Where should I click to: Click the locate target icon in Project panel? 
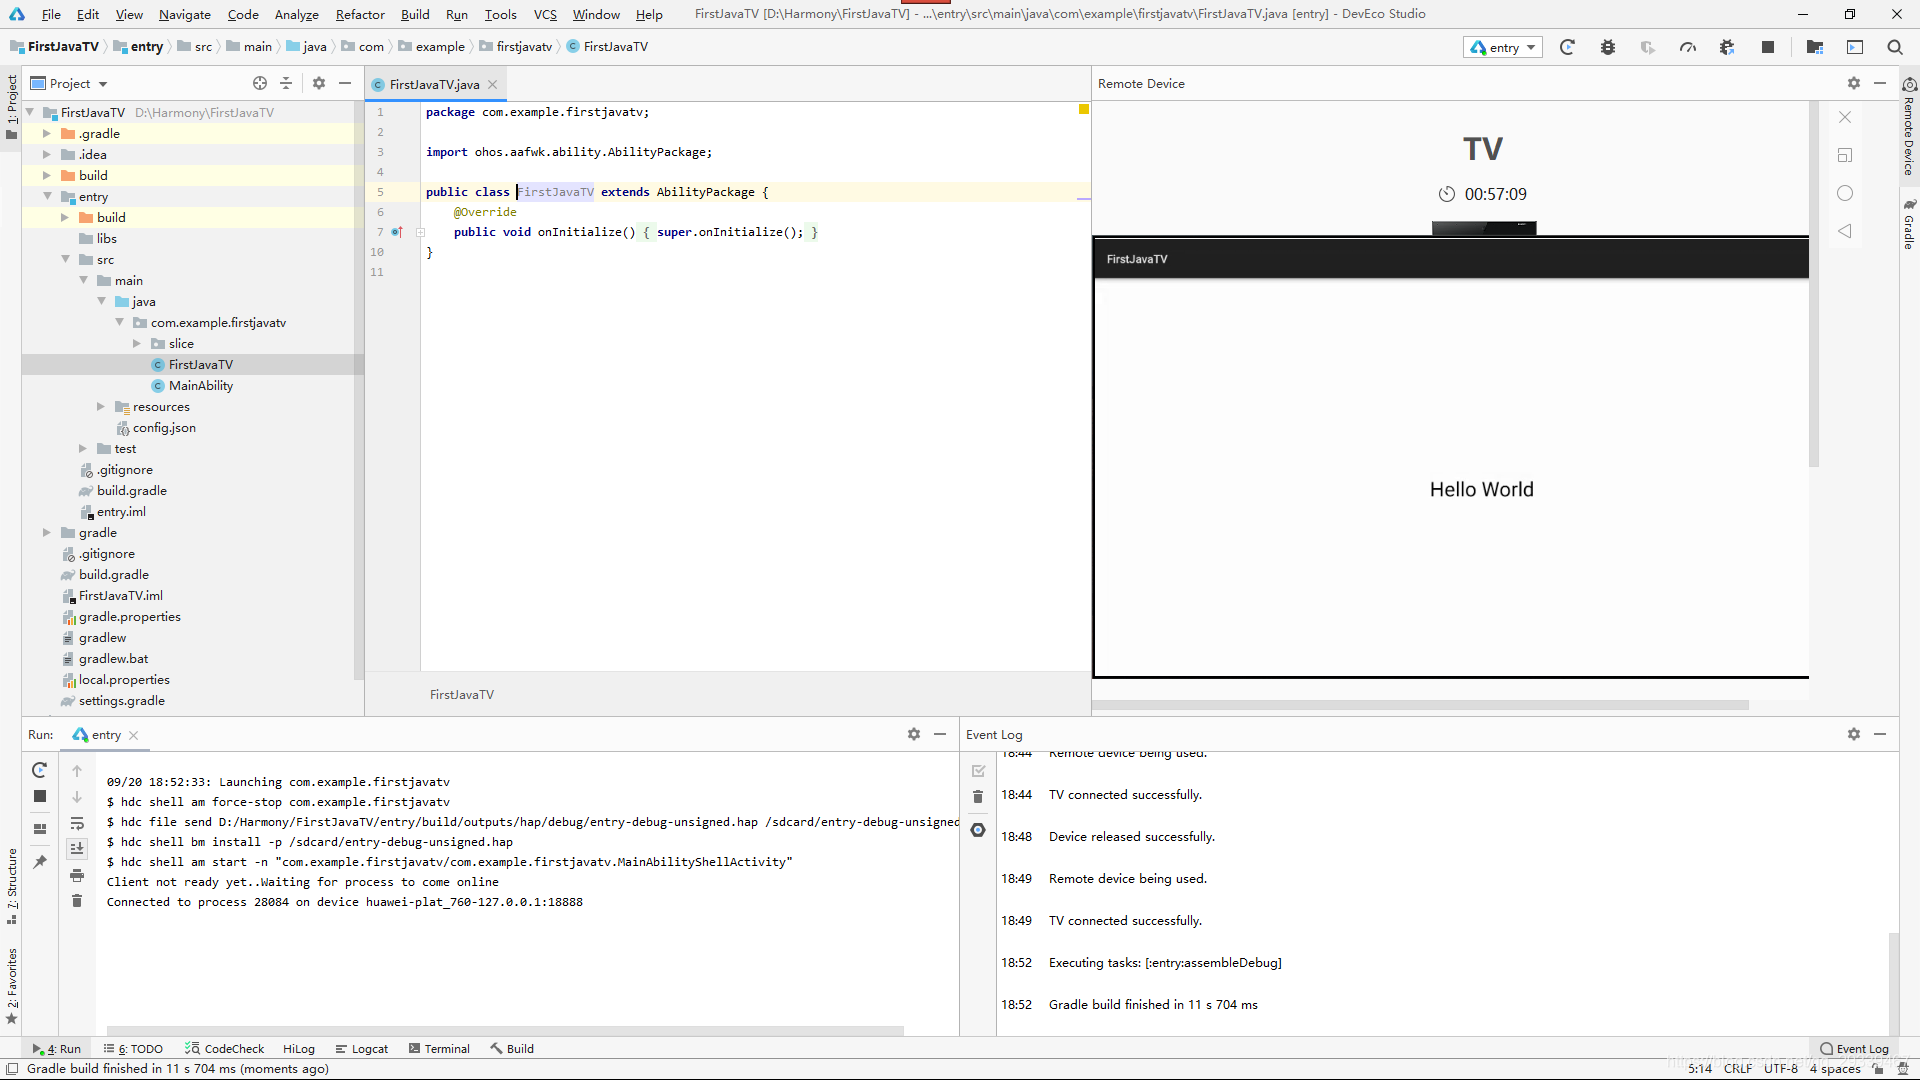coord(260,83)
